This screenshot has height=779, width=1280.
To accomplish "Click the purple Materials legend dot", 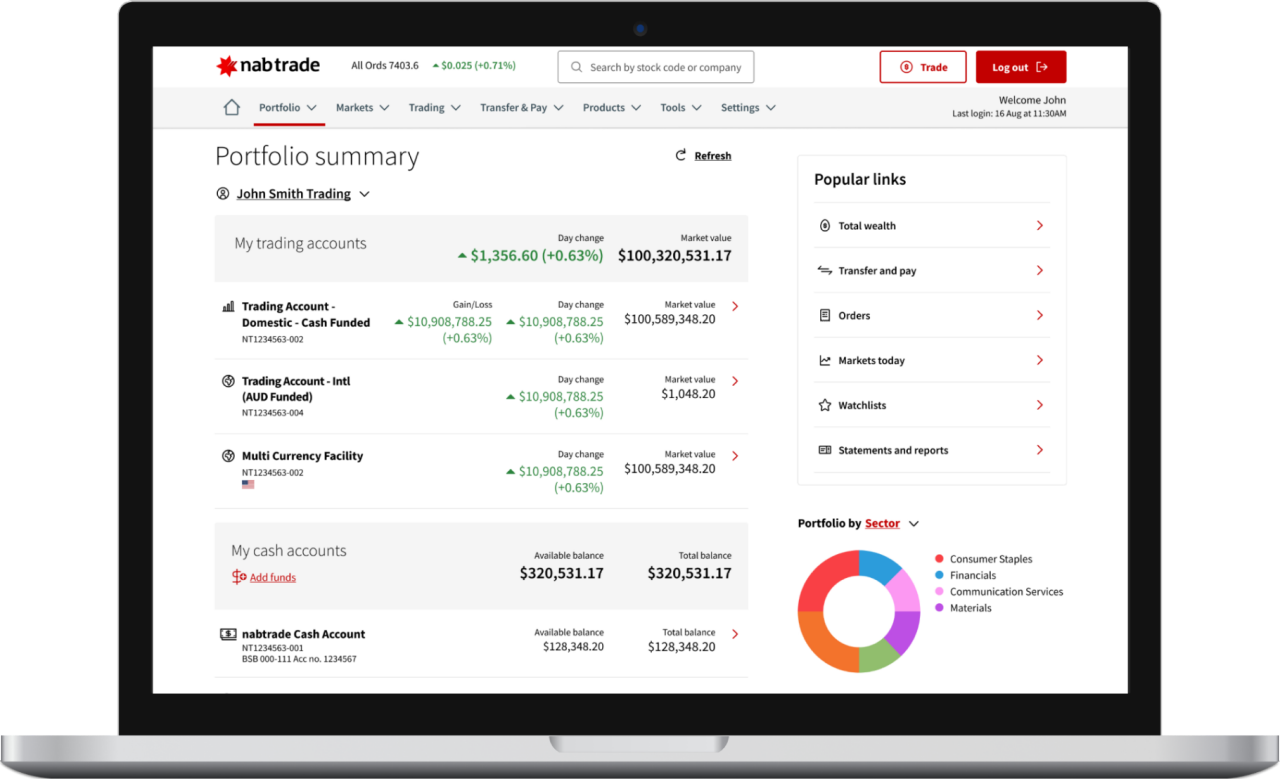I will click(939, 608).
